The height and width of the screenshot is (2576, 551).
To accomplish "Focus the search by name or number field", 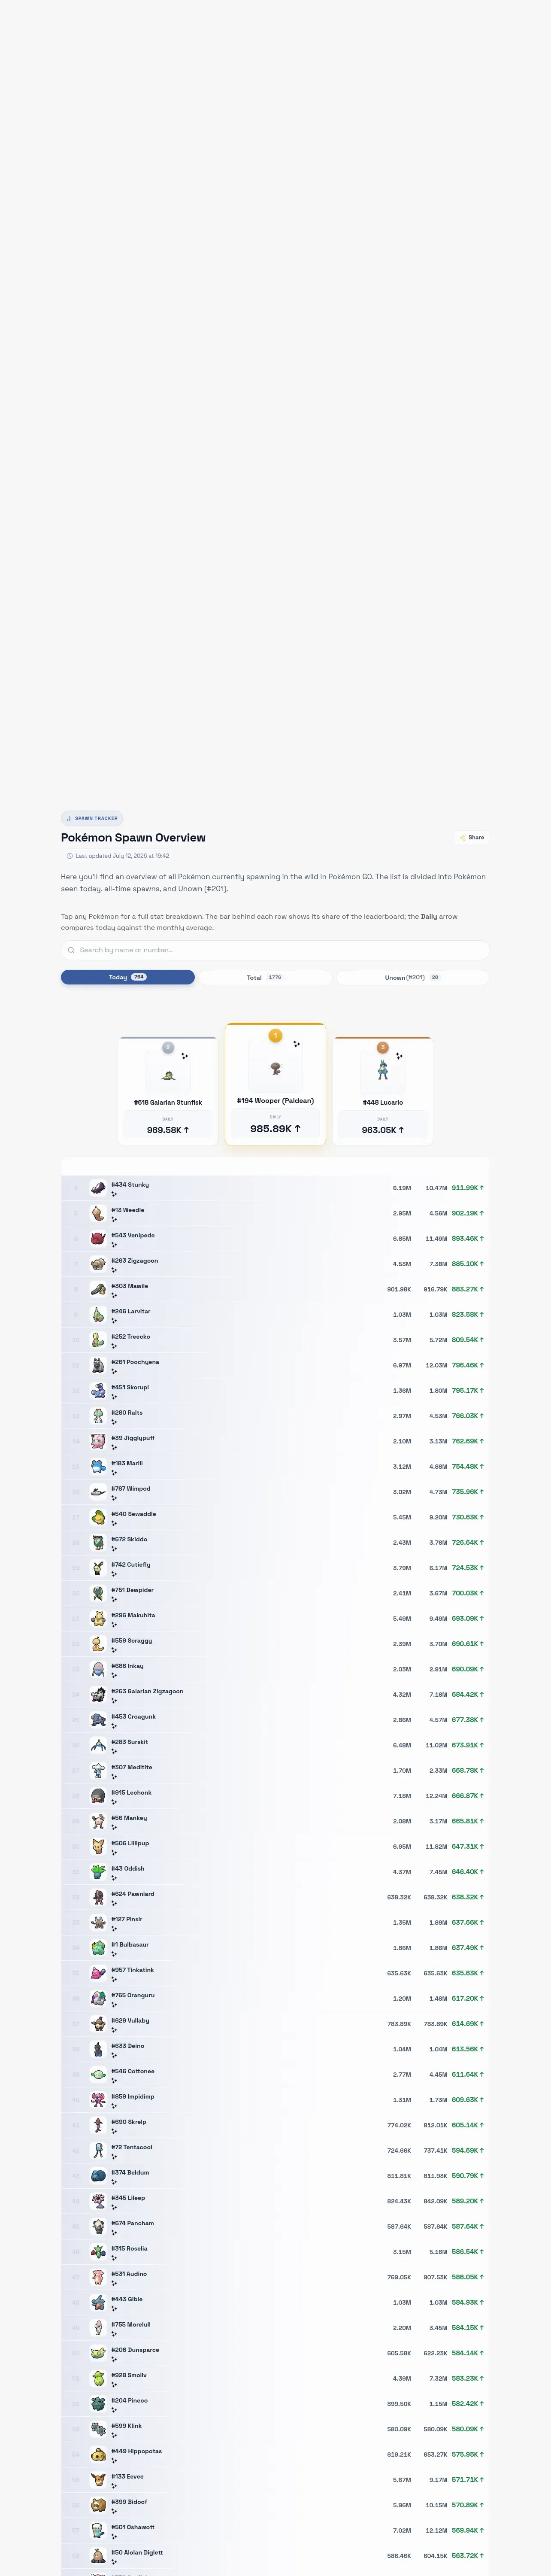I will (275, 950).
